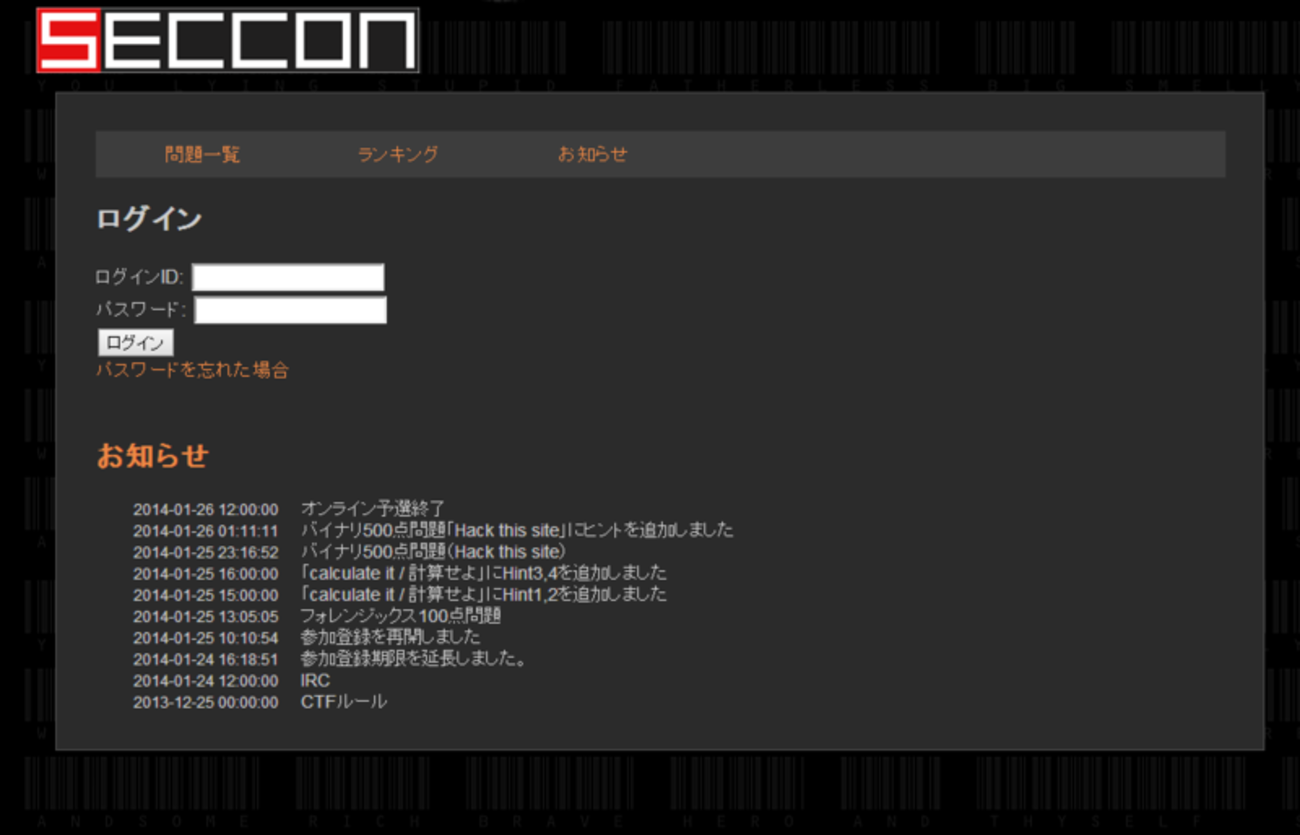Click the ログイン page heading
The image size is (1300, 835).
coord(149,219)
